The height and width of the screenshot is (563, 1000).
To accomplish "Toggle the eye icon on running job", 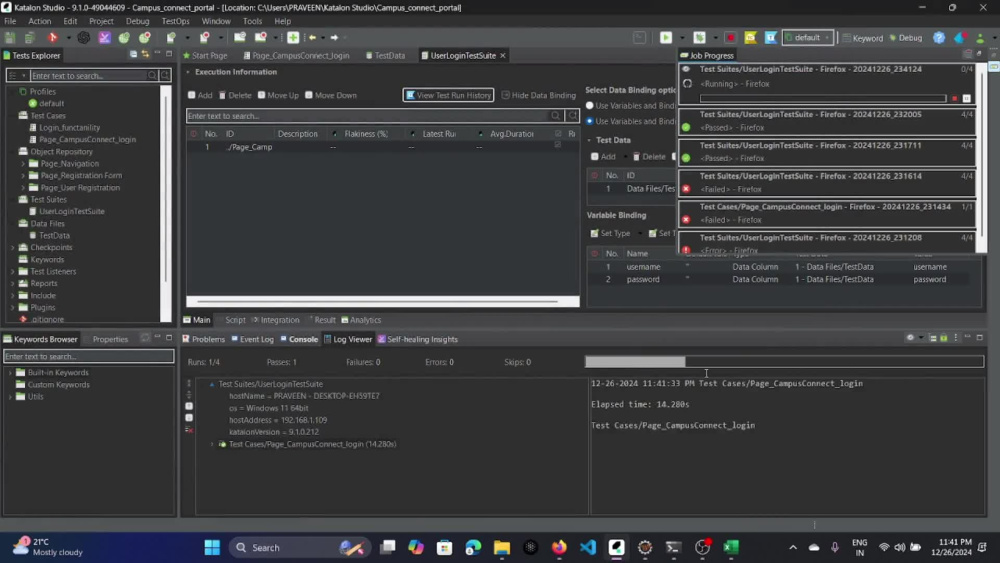I will [x=686, y=69].
